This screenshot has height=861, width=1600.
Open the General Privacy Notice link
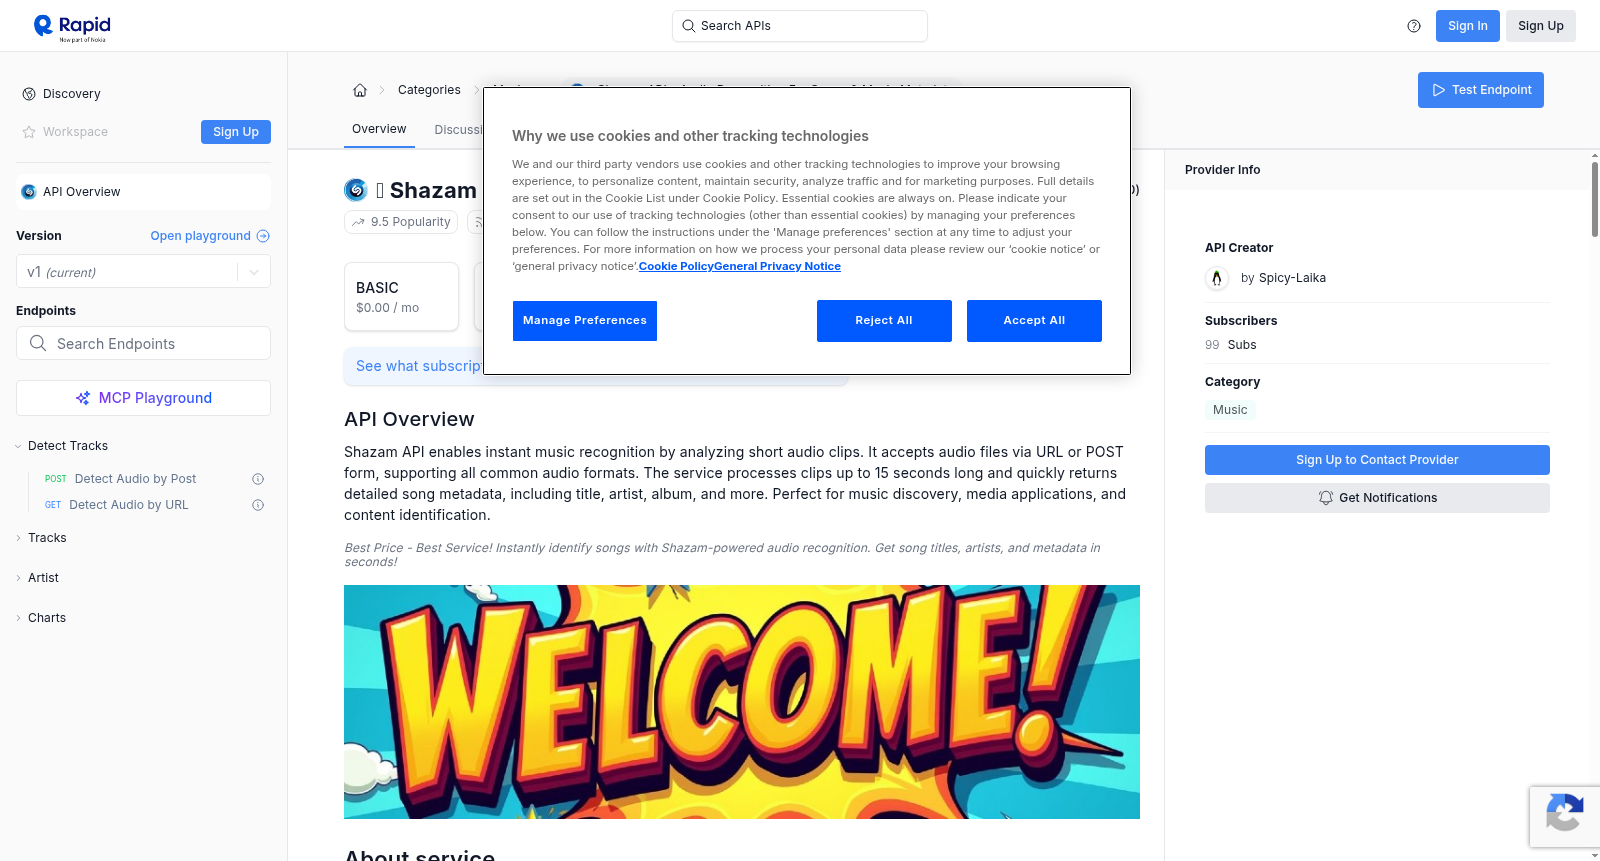[778, 266]
